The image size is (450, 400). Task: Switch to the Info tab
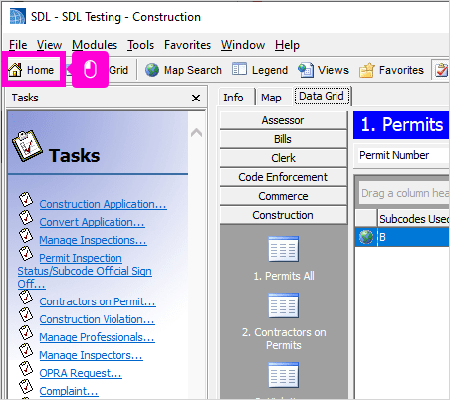coord(233,97)
